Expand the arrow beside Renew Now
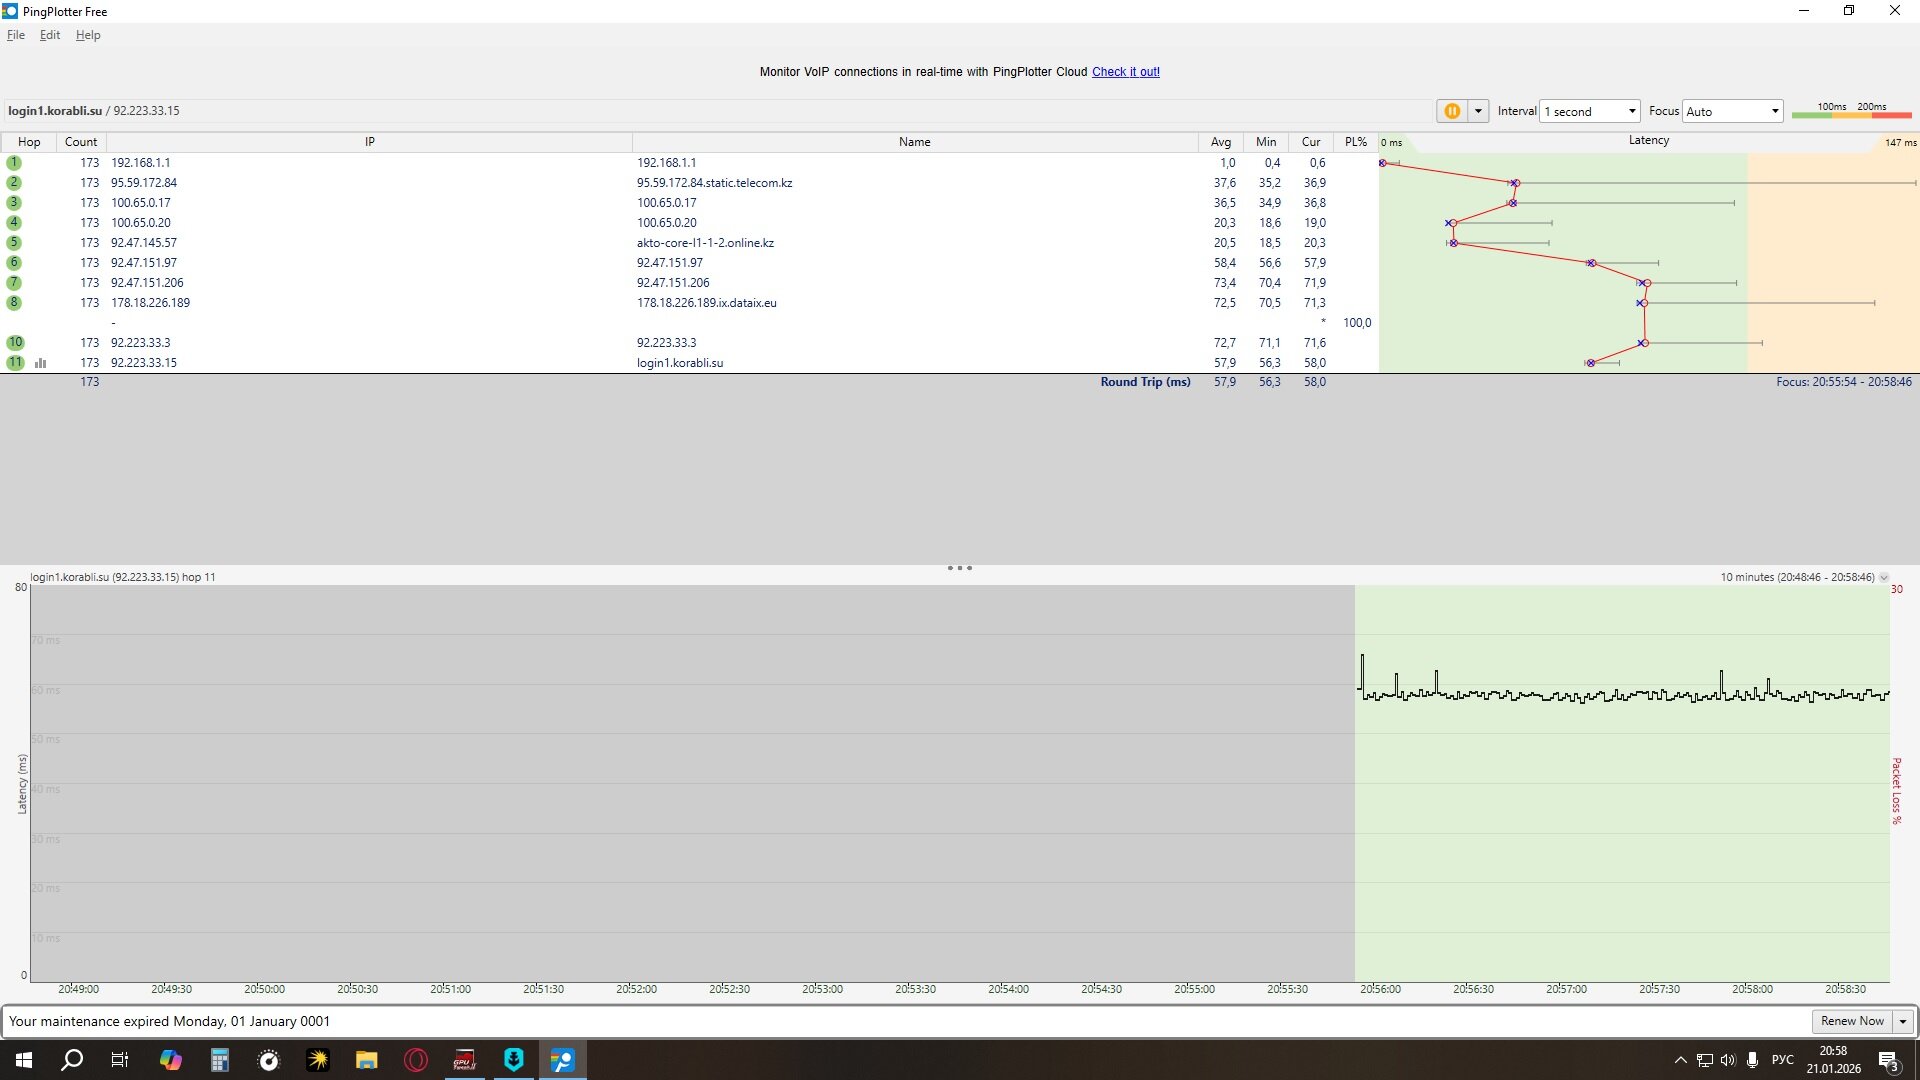 coord(1903,1021)
